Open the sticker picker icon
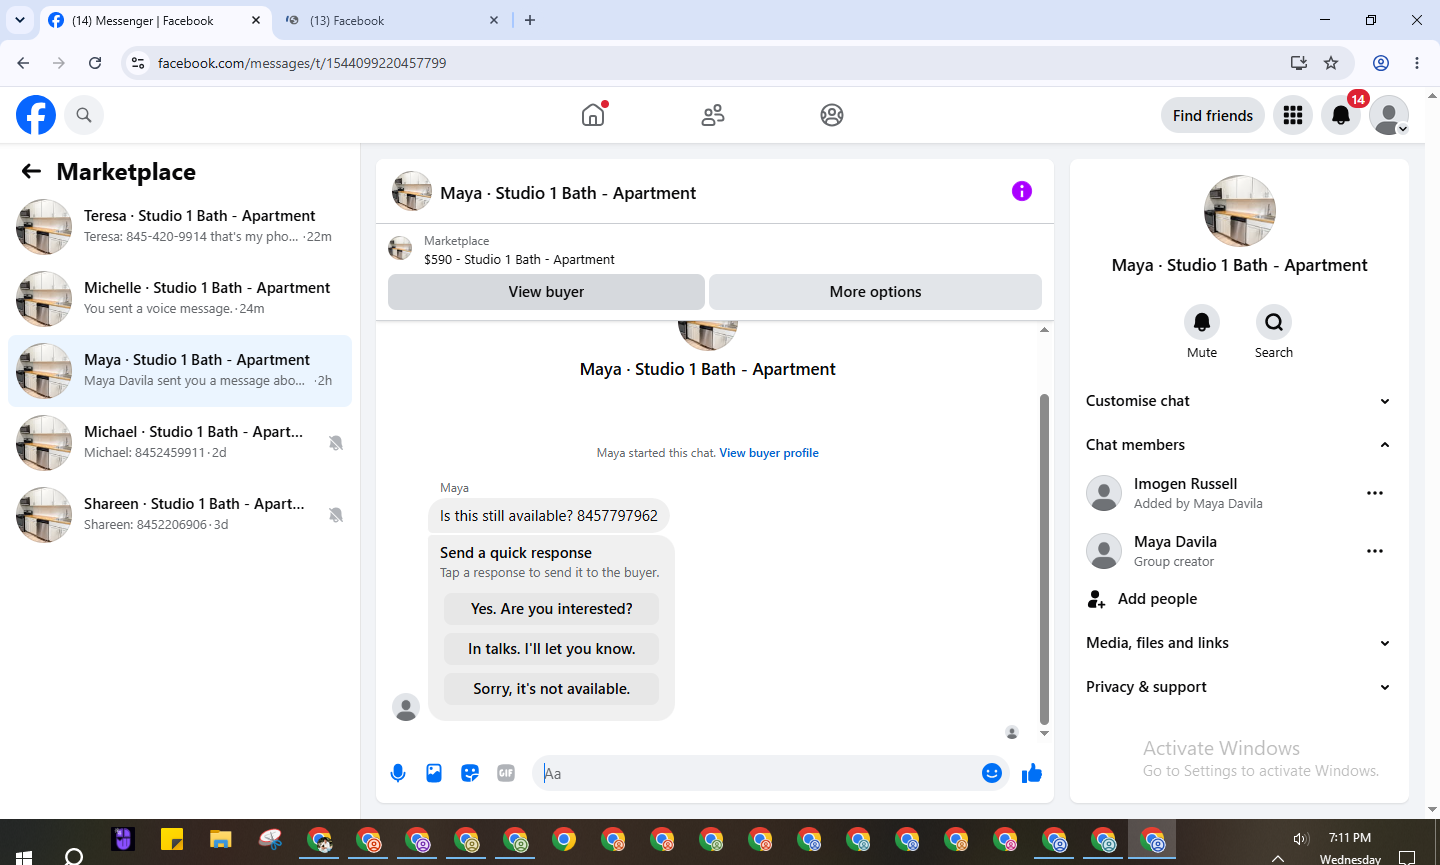1440x865 pixels. click(x=470, y=773)
